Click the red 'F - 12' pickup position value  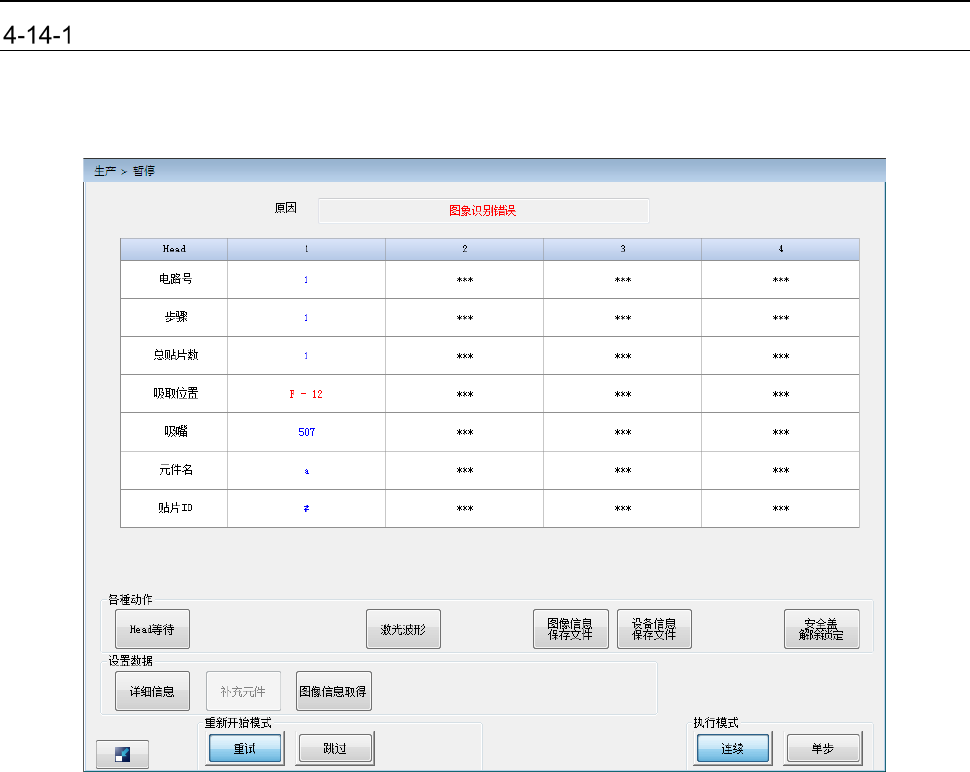tap(306, 394)
